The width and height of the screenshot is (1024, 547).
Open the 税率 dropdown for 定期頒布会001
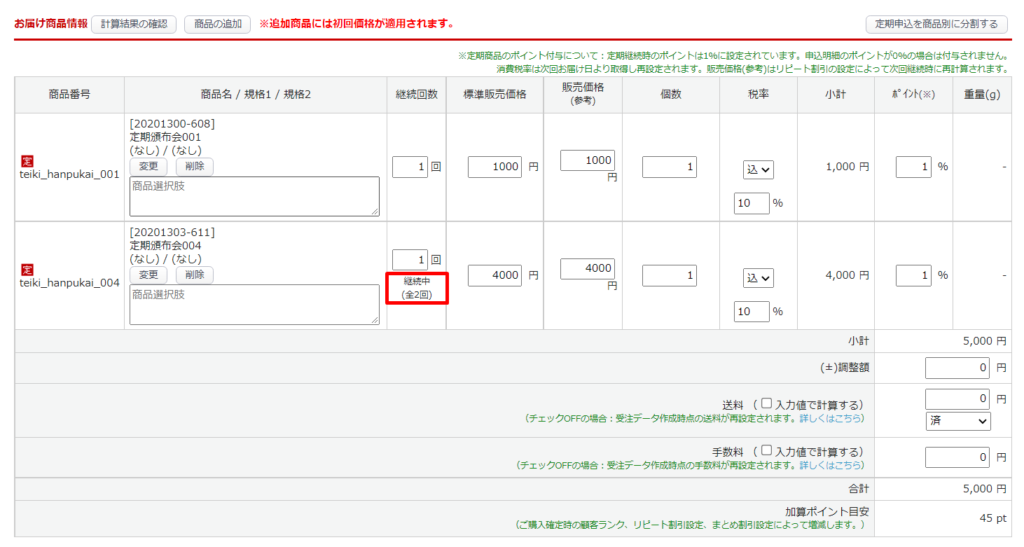point(759,170)
